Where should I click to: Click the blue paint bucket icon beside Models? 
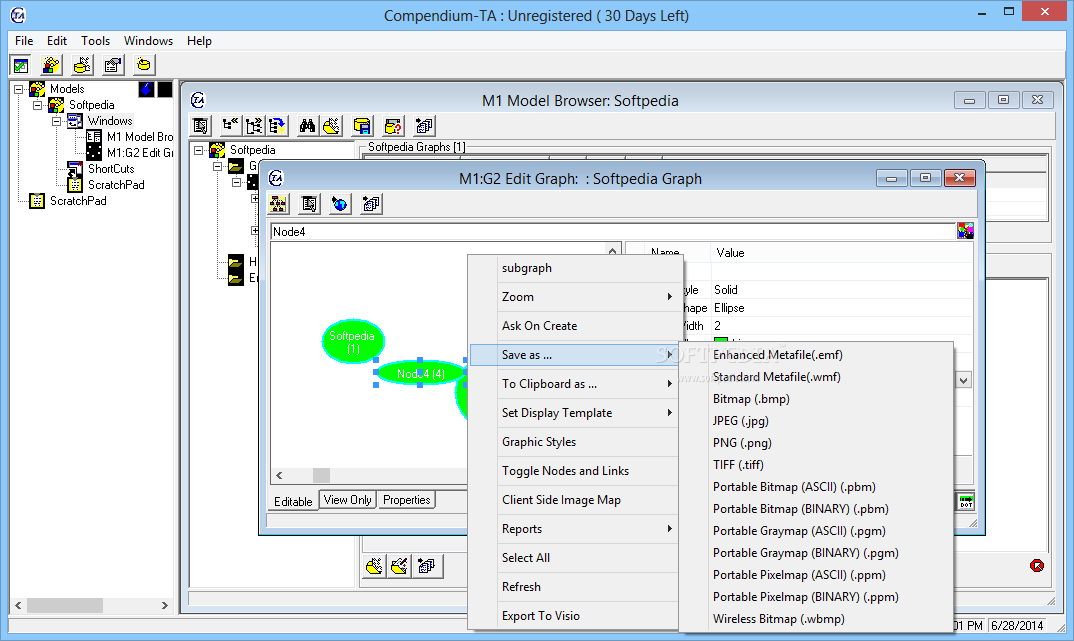pos(147,89)
